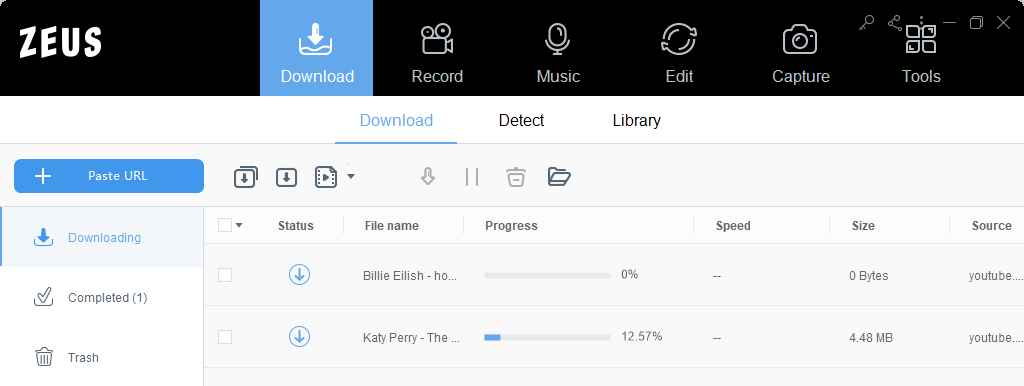Click the delete task bin icon
This screenshot has width=1024, height=386.
515,176
